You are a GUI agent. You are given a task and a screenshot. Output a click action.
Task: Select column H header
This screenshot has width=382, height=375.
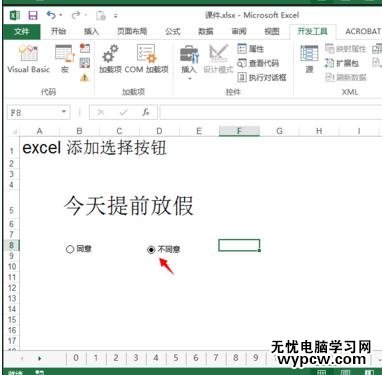[319, 131]
